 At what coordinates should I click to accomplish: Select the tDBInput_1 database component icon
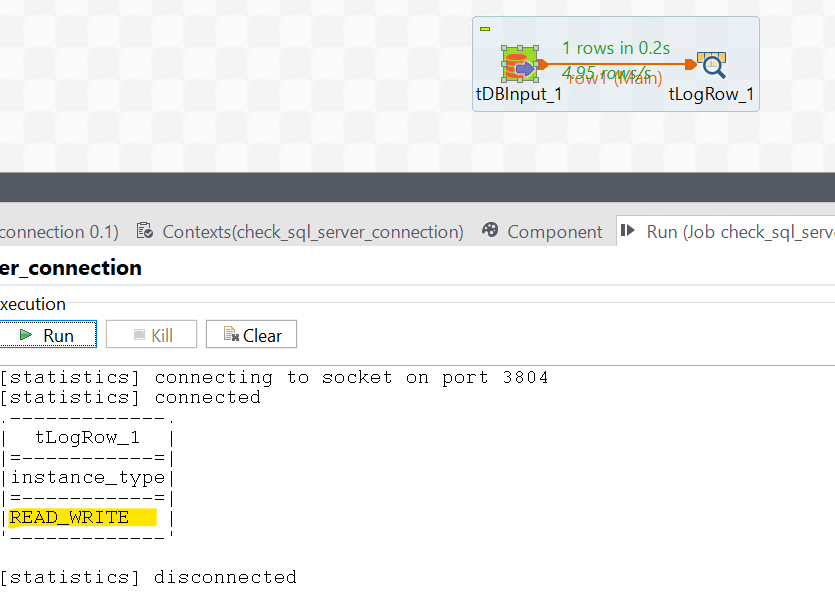[519, 65]
